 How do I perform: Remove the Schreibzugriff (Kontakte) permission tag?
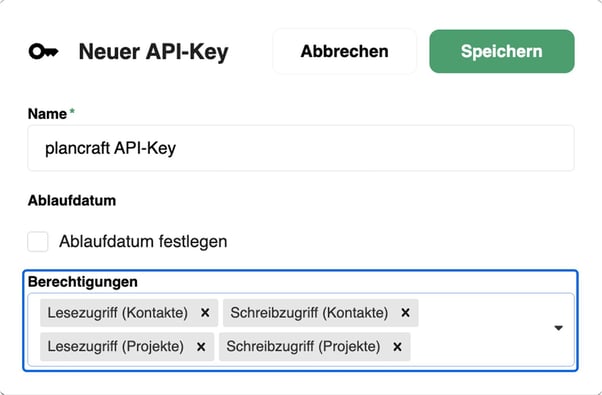405,313
